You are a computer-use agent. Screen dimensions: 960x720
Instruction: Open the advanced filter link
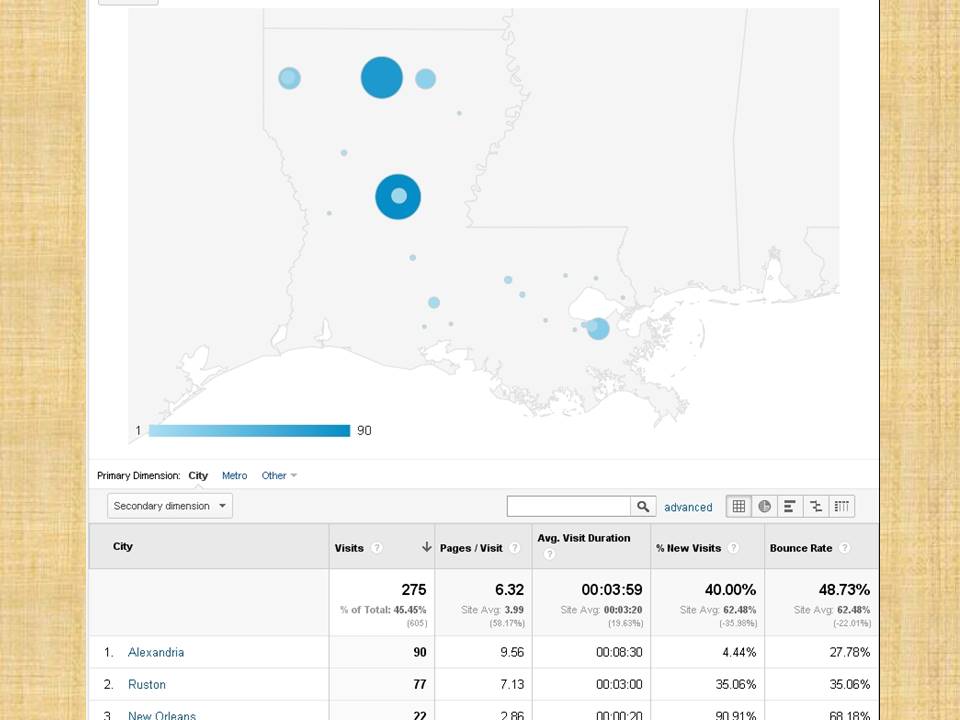coord(688,507)
